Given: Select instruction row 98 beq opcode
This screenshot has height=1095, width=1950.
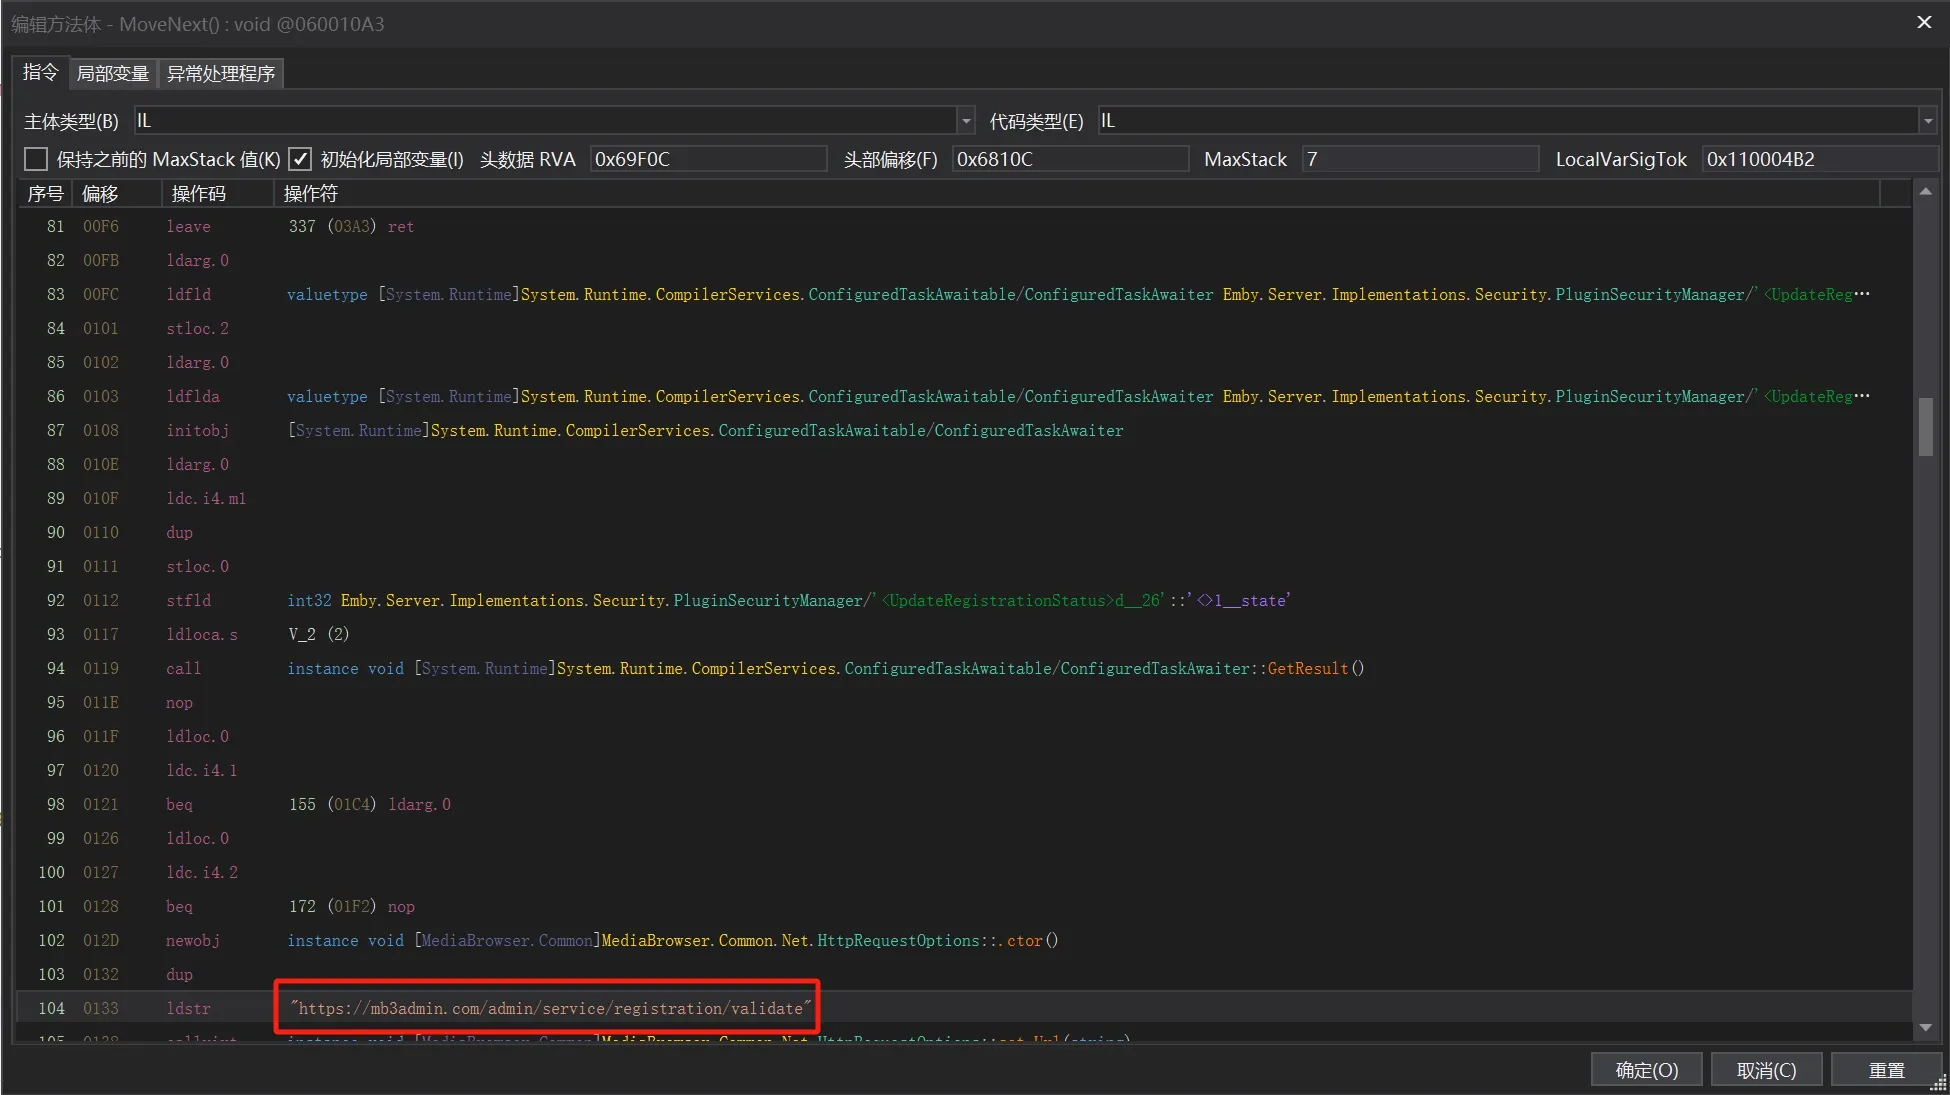Looking at the screenshot, I should (180, 804).
